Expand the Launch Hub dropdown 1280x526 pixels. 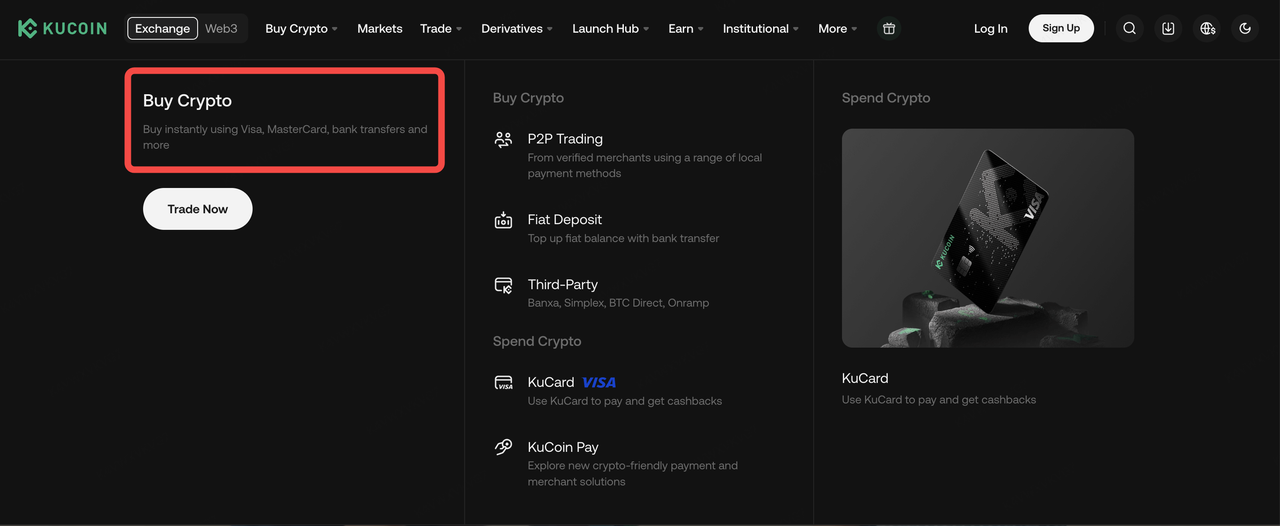point(610,28)
